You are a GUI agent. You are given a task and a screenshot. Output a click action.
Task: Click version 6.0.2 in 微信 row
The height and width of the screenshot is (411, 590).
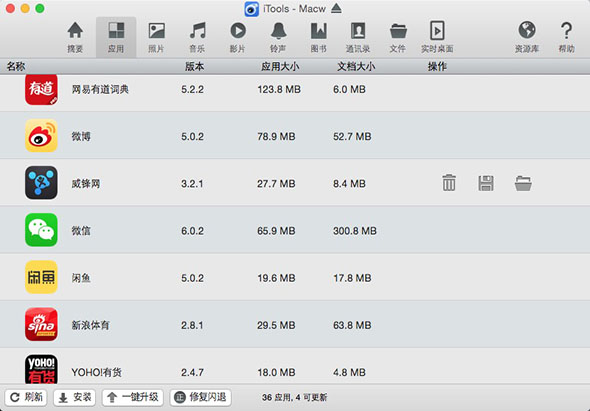(x=192, y=231)
